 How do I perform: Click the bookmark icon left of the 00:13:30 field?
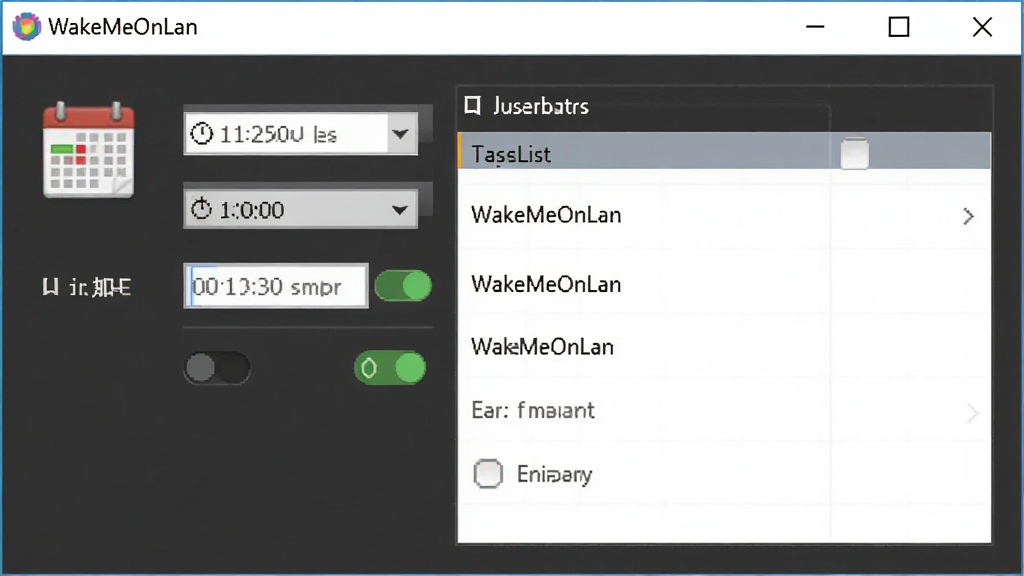[x=50, y=287]
